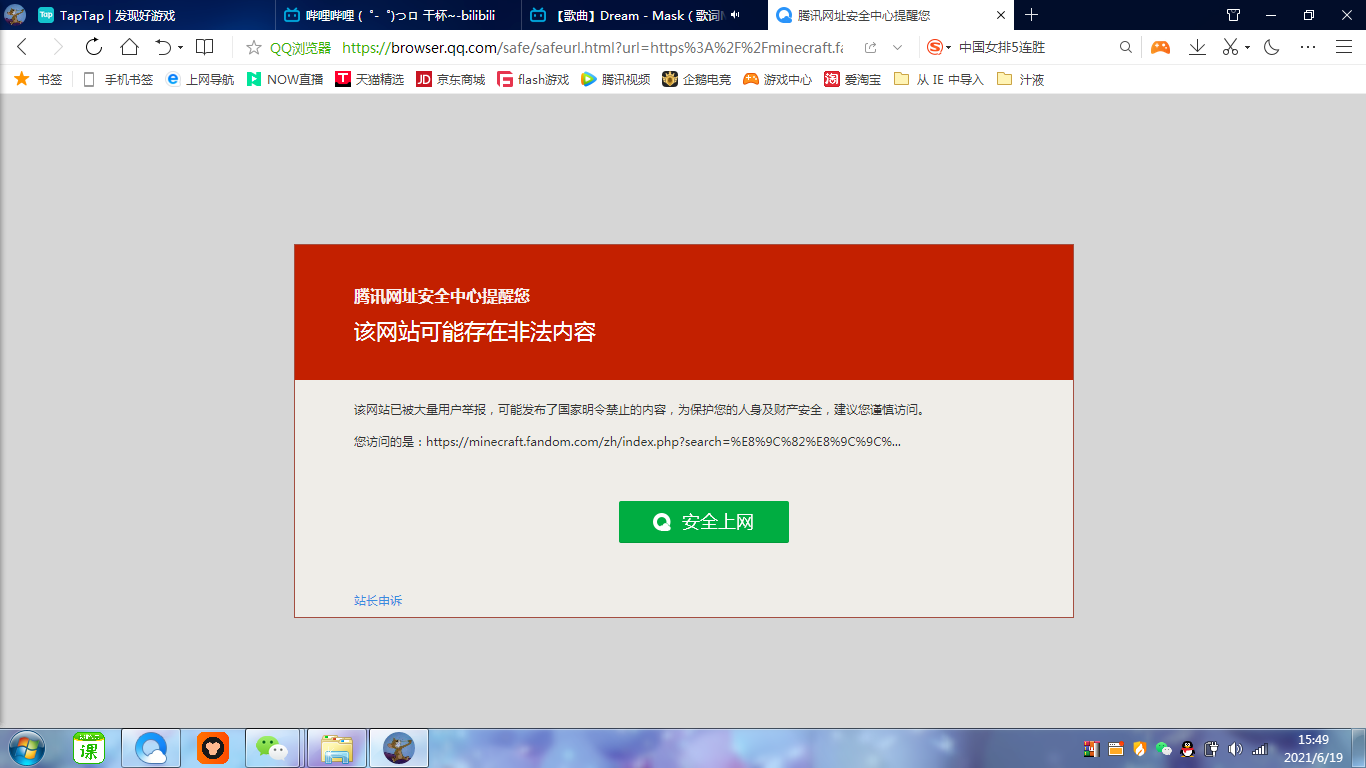The width and height of the screenshot is (1366, 768).
Task: Click the search box with 中国女排5连胜
Action: (x=1030, y=47)
